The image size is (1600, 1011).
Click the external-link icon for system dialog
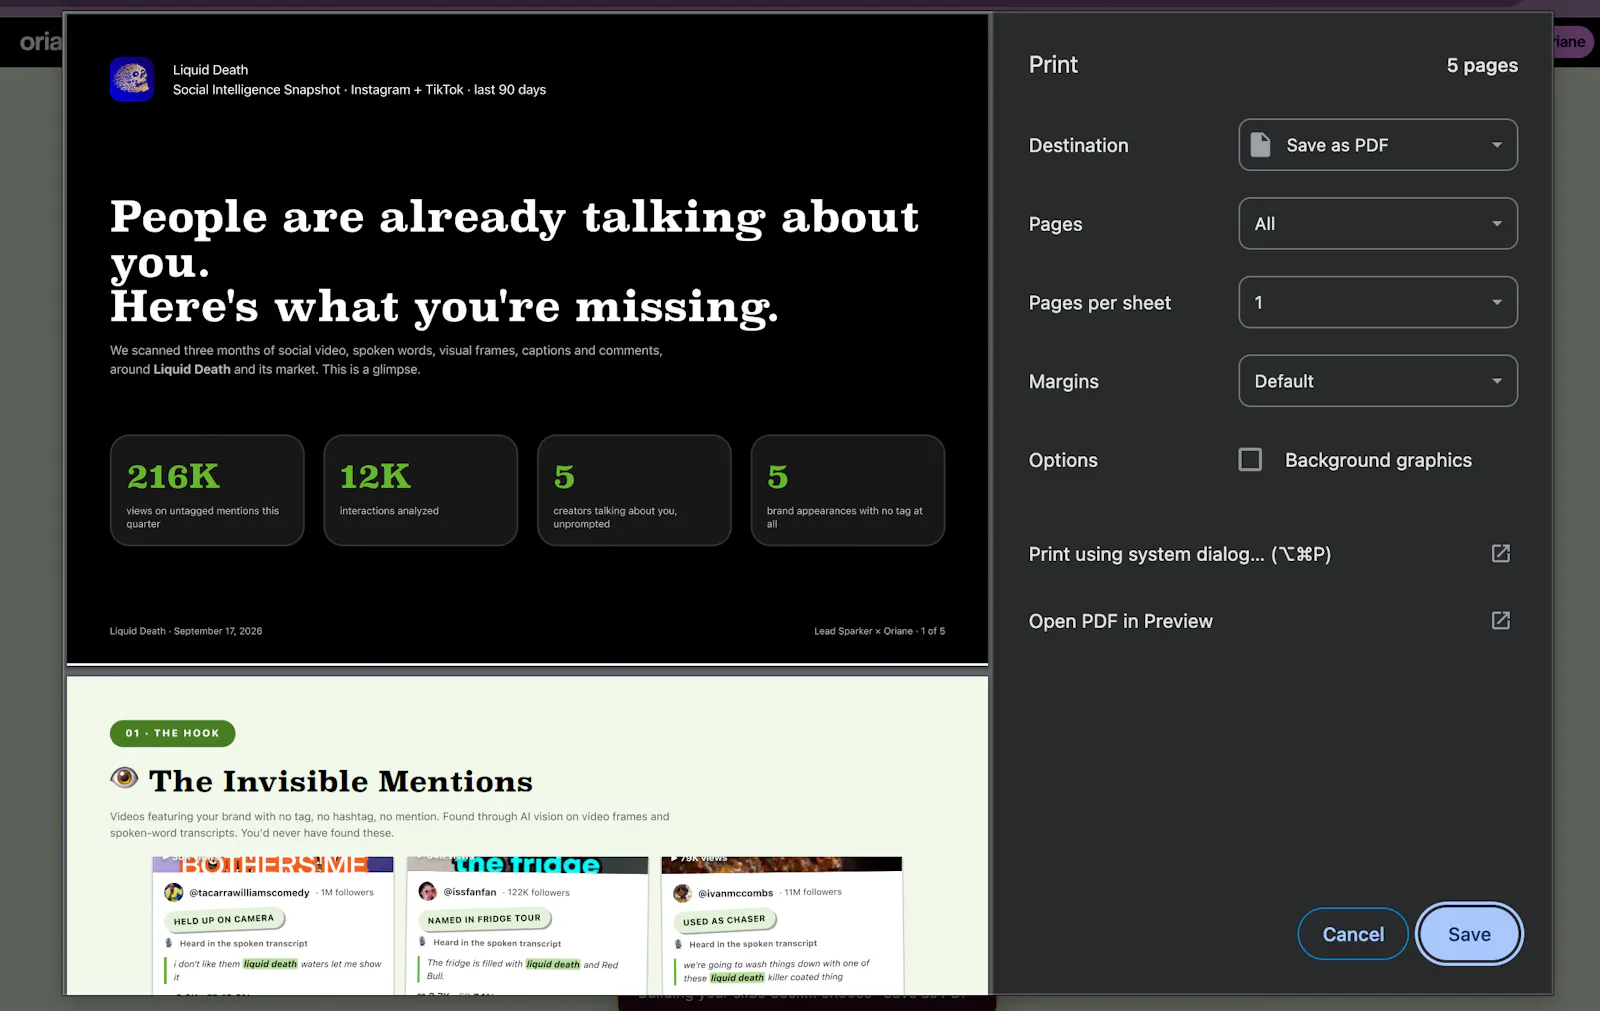click(1501, 553)
